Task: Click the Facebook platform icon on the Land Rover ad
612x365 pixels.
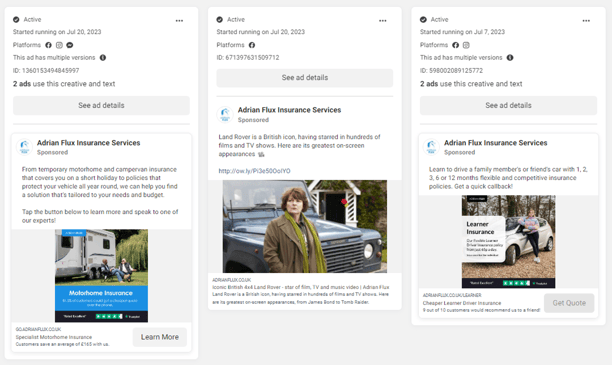Action: [252, 45]
